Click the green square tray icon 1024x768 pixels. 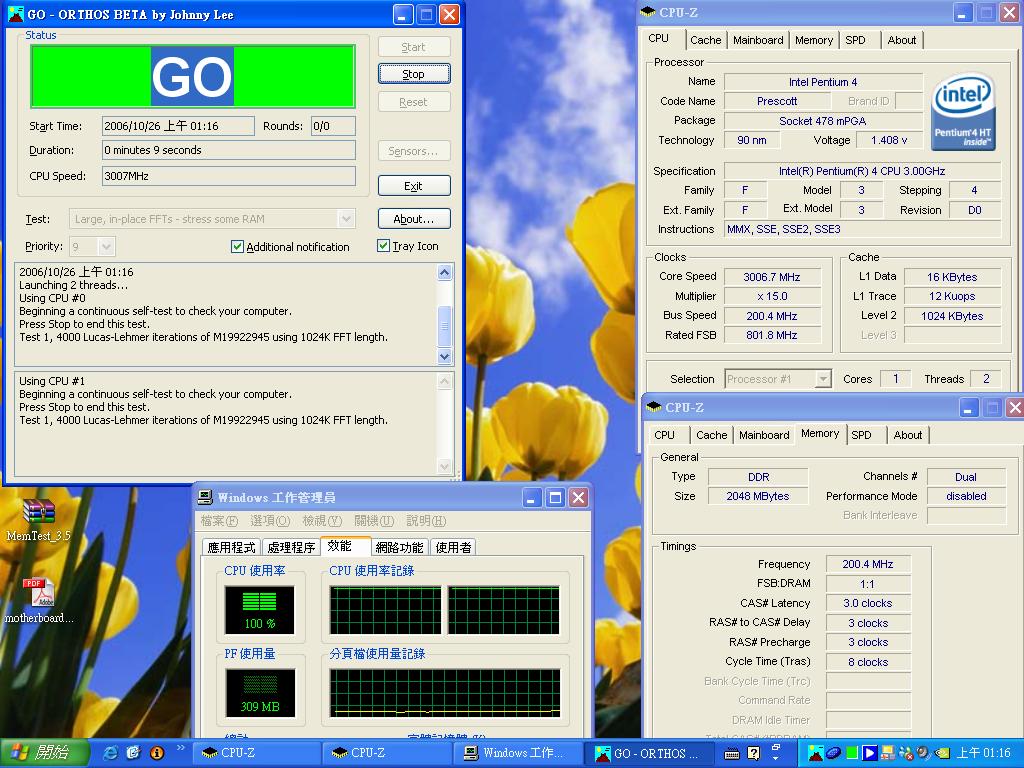coord(852,754)
